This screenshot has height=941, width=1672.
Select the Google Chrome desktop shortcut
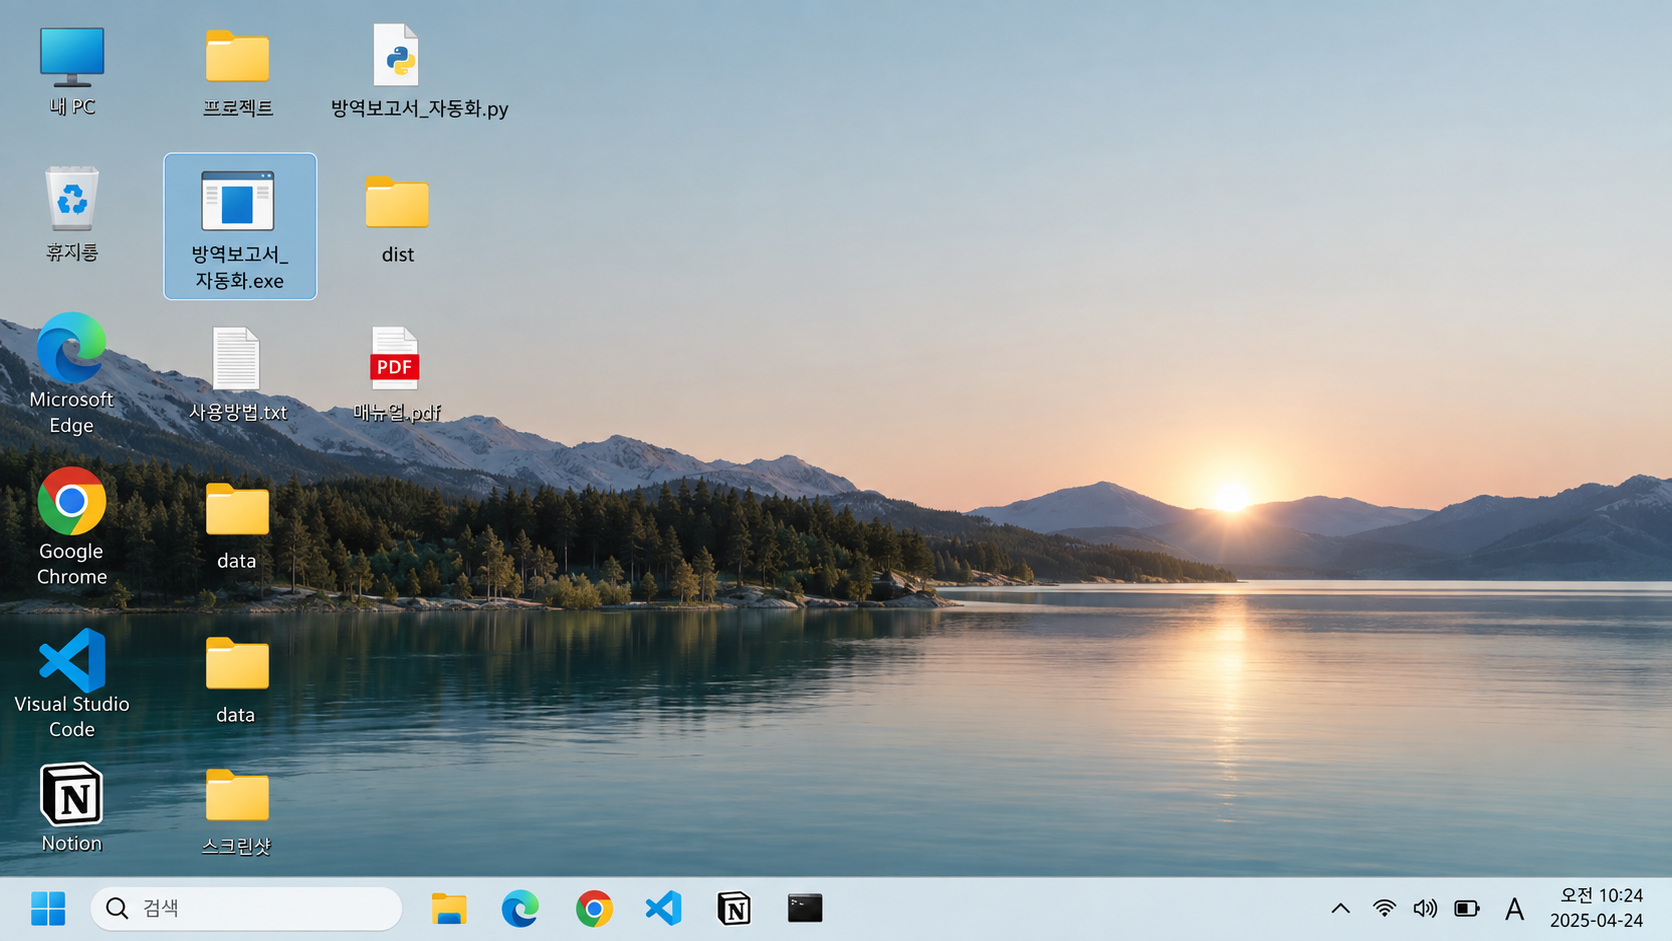click(71, 527)
